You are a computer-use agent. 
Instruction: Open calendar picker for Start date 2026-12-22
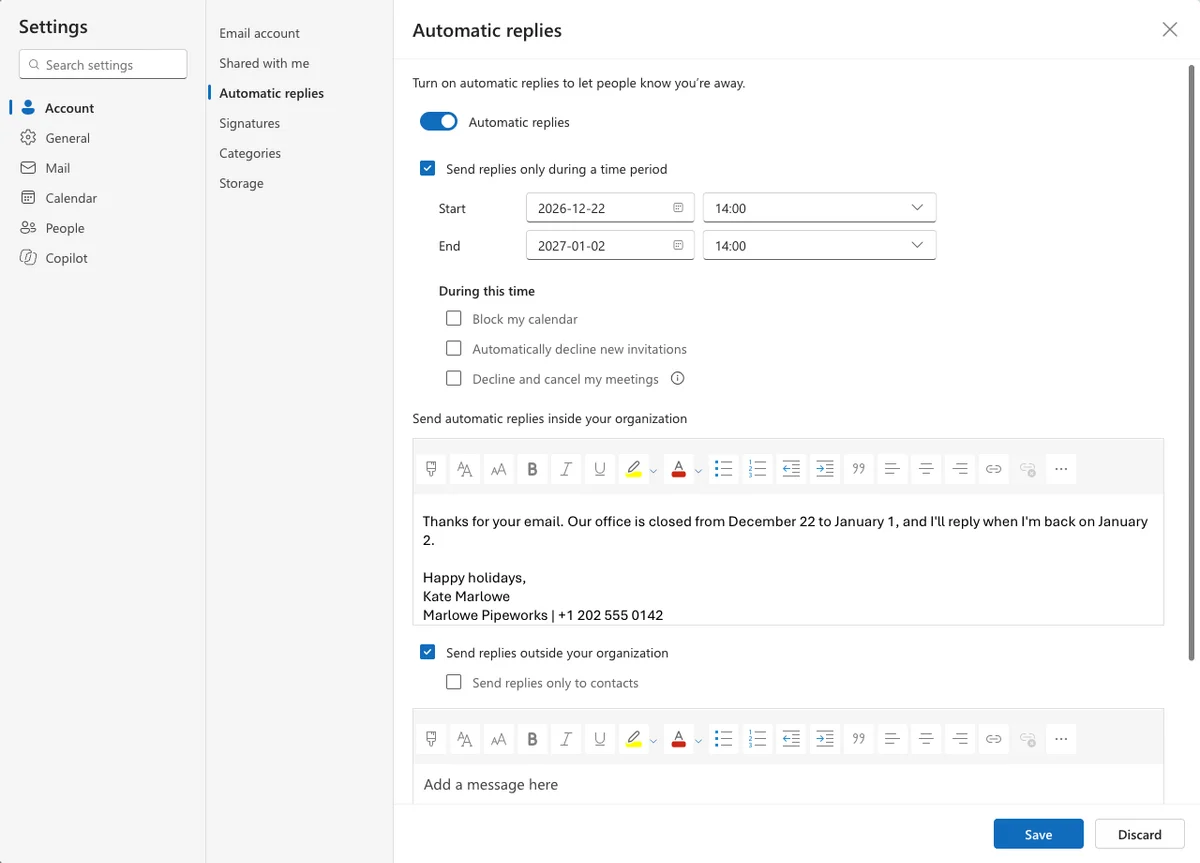coord(678,208)
